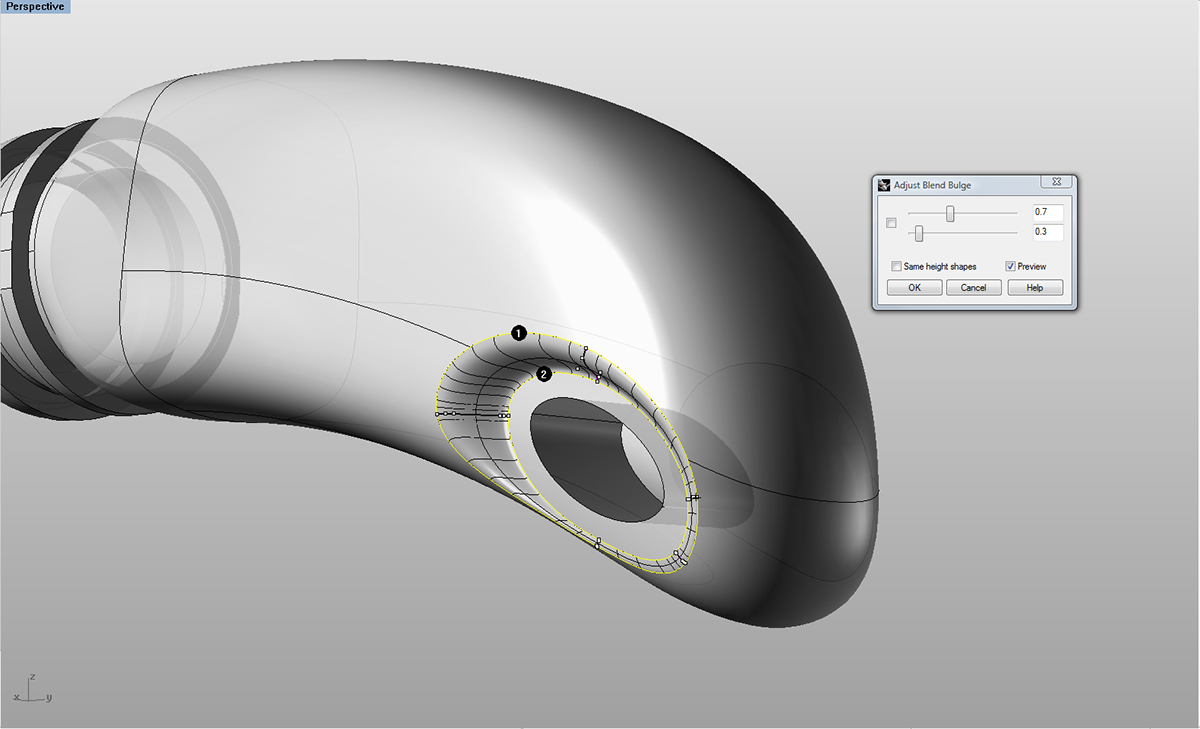Enable Same height shapes
Image resolution: width=1200 pixels, height=729 pixels.
pyautogui.click(x=896, y=266)
